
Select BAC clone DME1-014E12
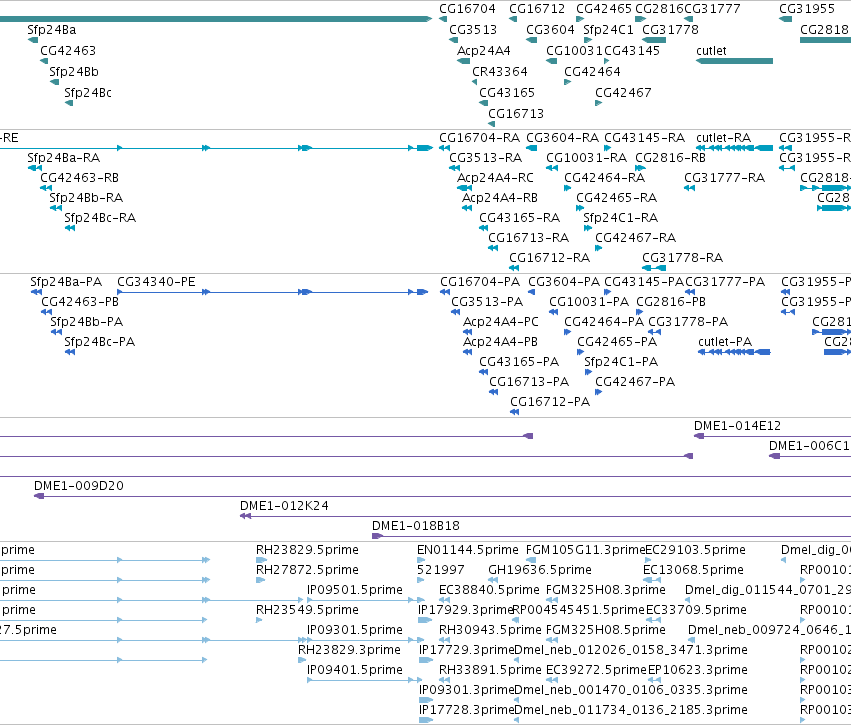(737, 426)
